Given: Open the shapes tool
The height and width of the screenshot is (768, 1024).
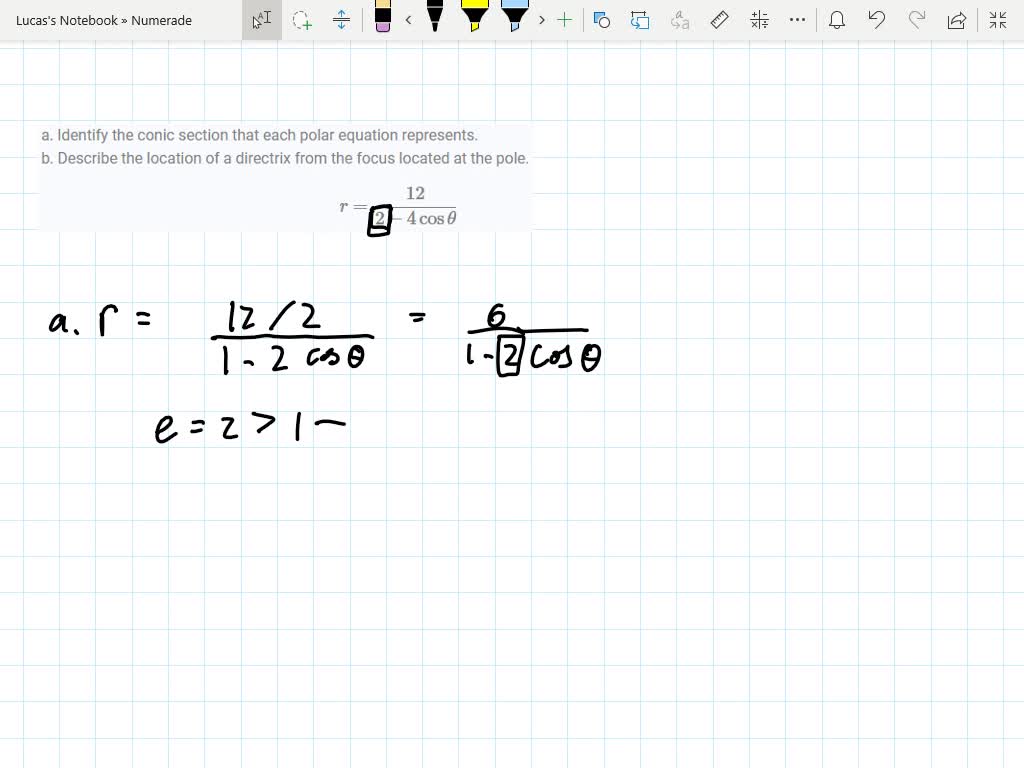Looking at the screenshot, I should 601,20.
